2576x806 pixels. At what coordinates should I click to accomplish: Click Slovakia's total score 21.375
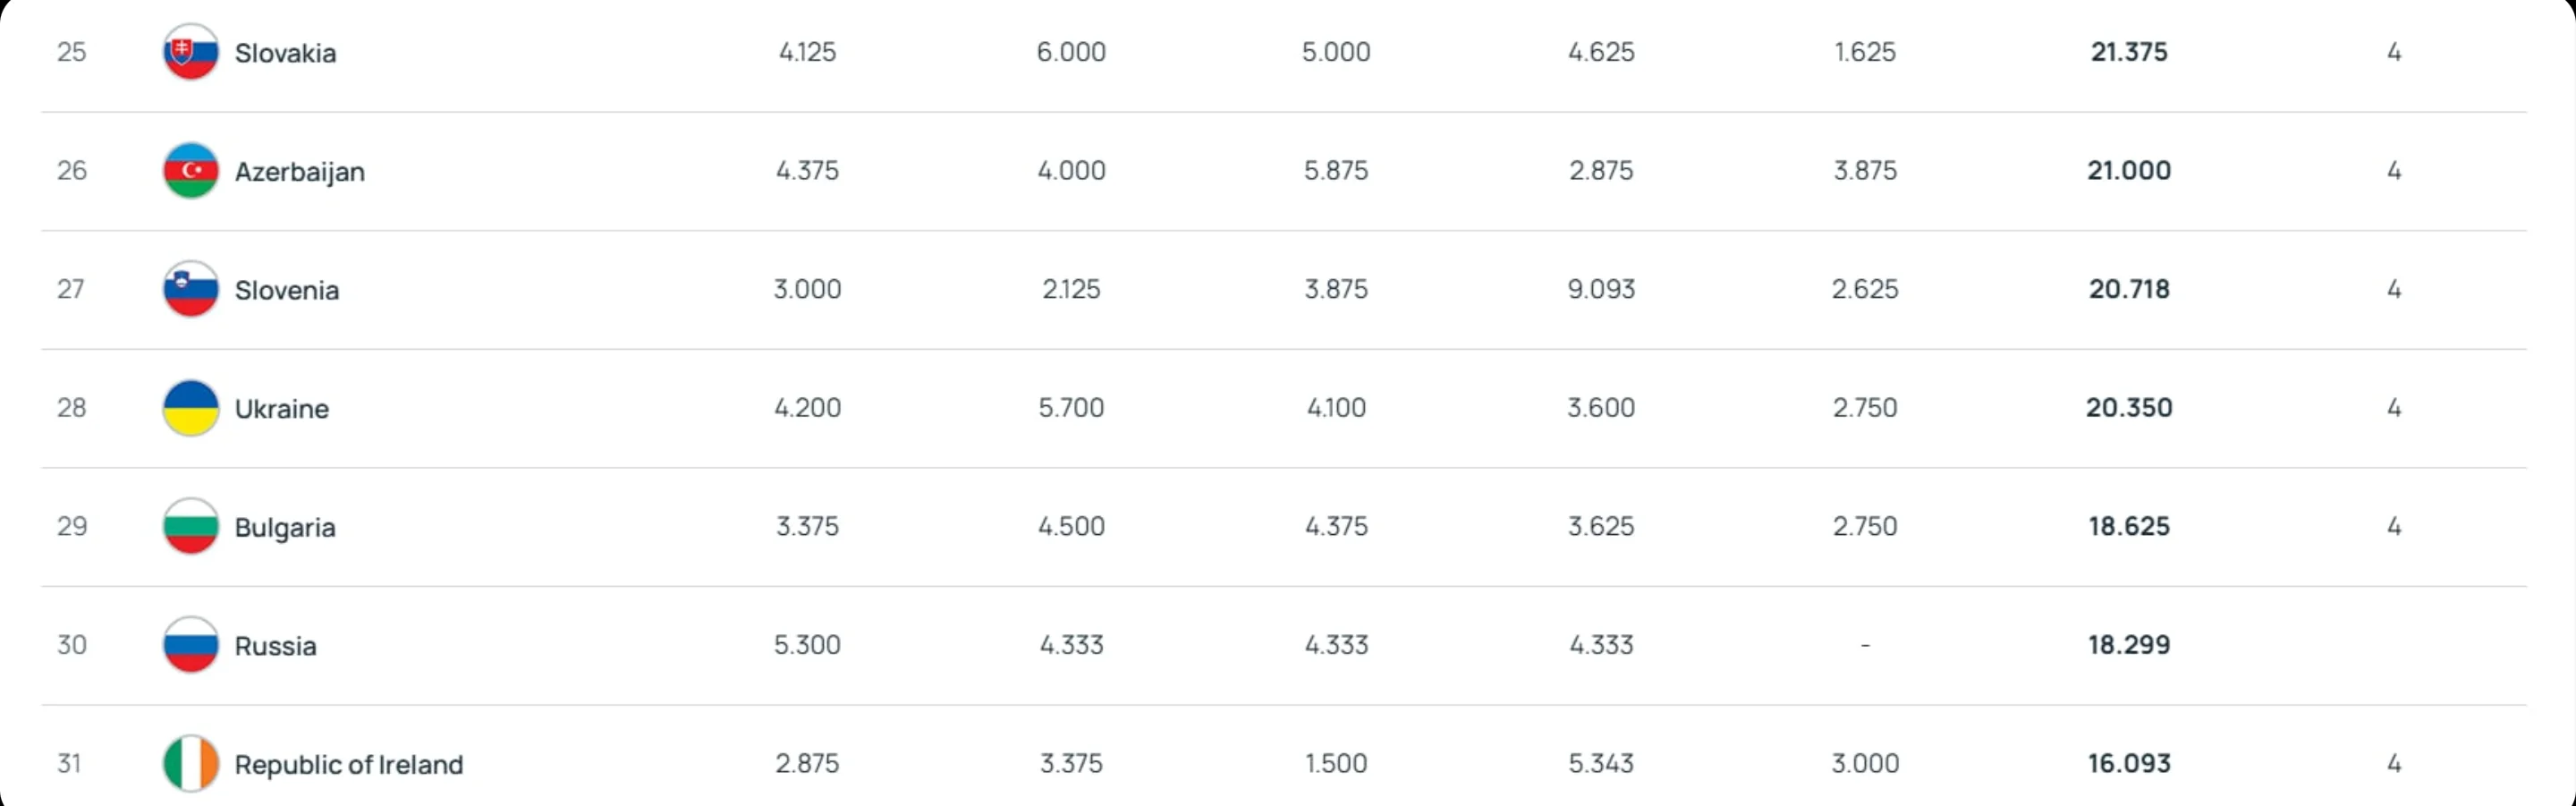2128,52
